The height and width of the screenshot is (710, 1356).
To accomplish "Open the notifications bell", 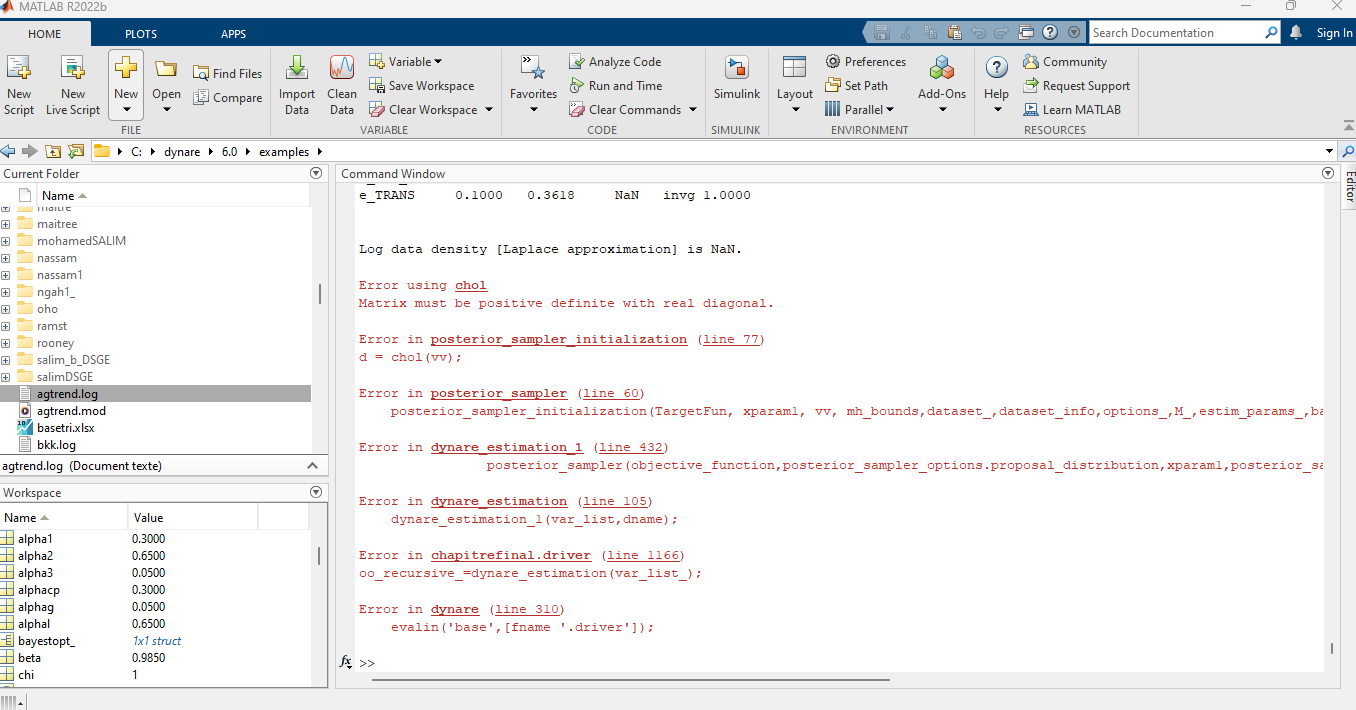I will 1296,32.
